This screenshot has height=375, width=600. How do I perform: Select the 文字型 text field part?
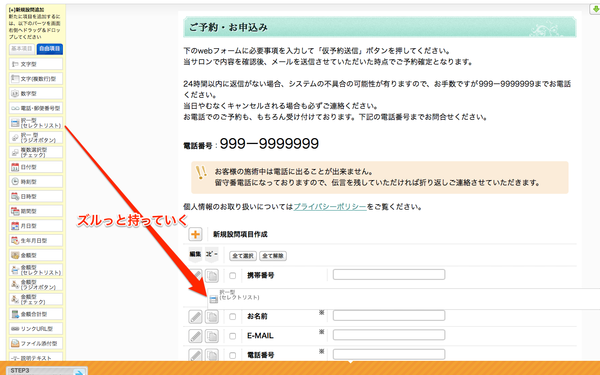tap(36, 64)
